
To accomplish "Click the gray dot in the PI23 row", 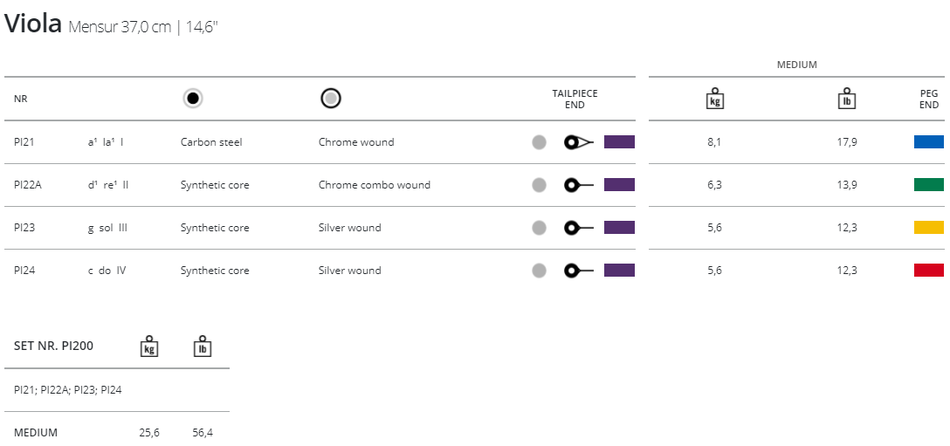I will (539, 228).
